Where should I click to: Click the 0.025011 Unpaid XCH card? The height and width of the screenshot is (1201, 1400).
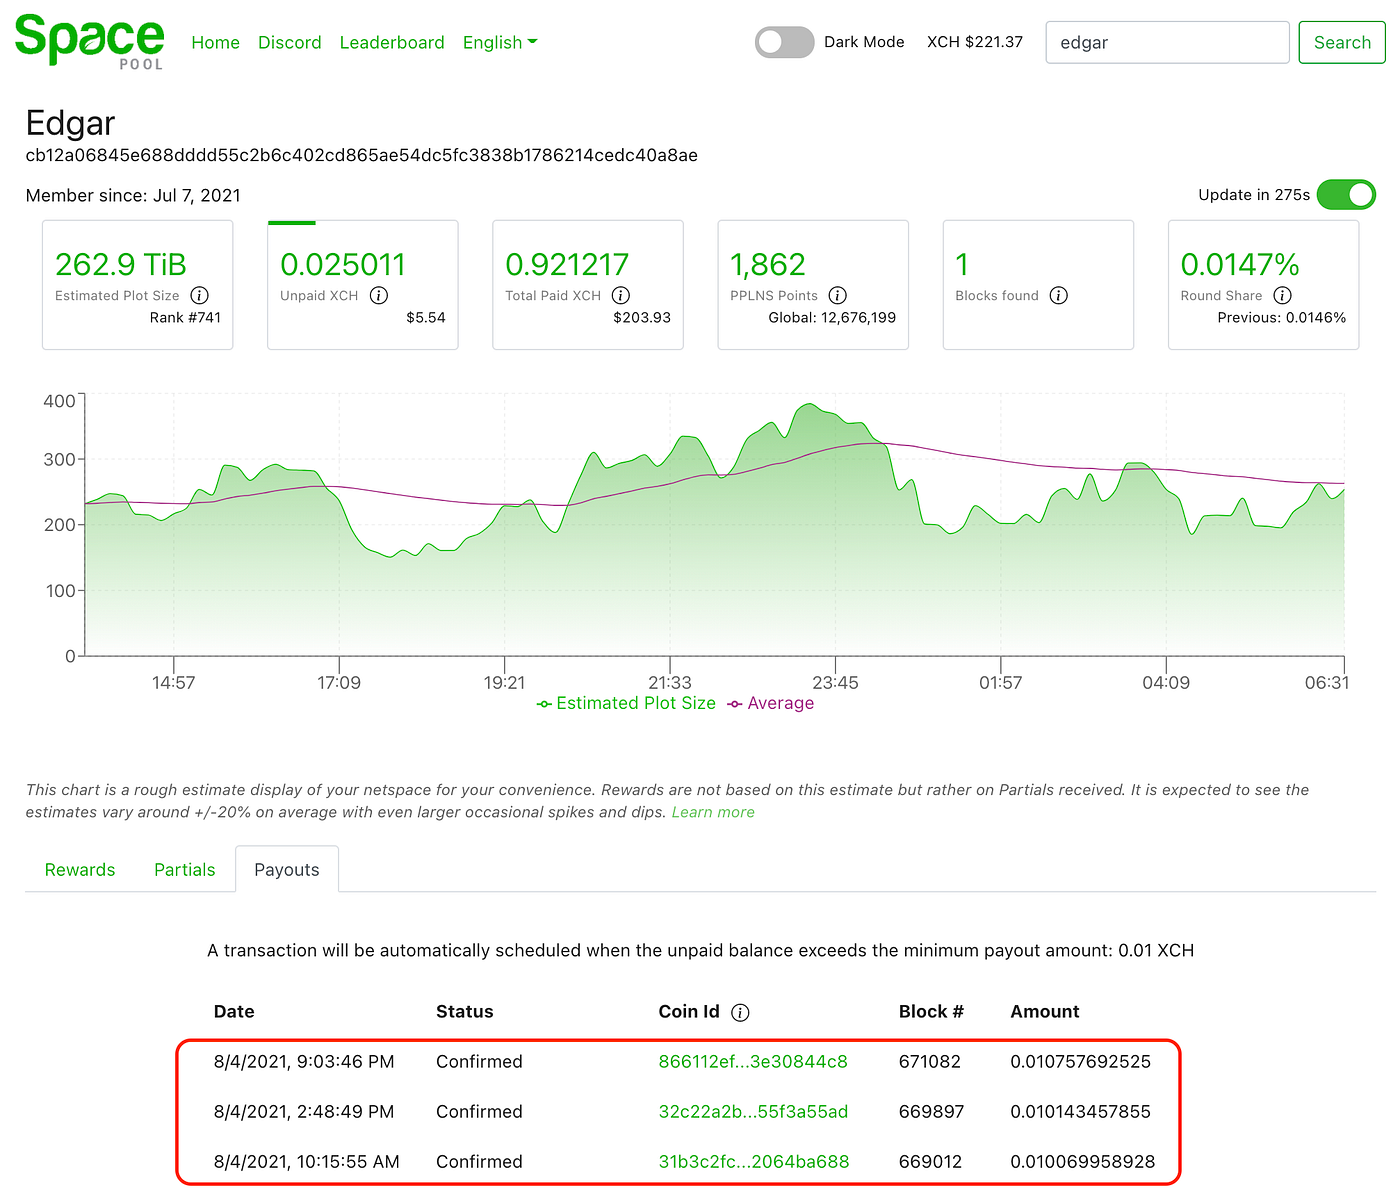[363, 285]
